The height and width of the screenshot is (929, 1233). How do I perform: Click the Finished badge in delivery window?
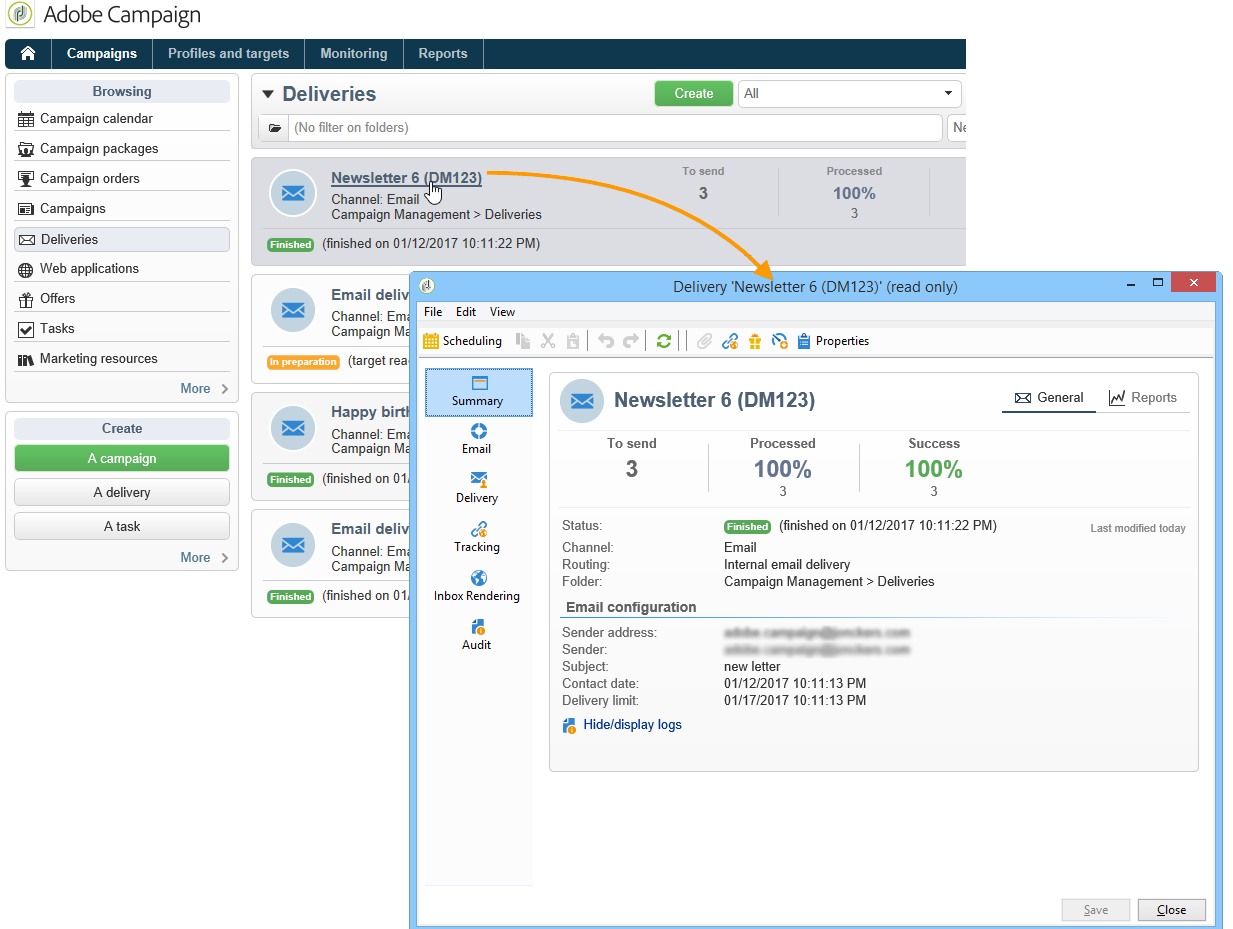pyautogui.click(x=748, y=526)
